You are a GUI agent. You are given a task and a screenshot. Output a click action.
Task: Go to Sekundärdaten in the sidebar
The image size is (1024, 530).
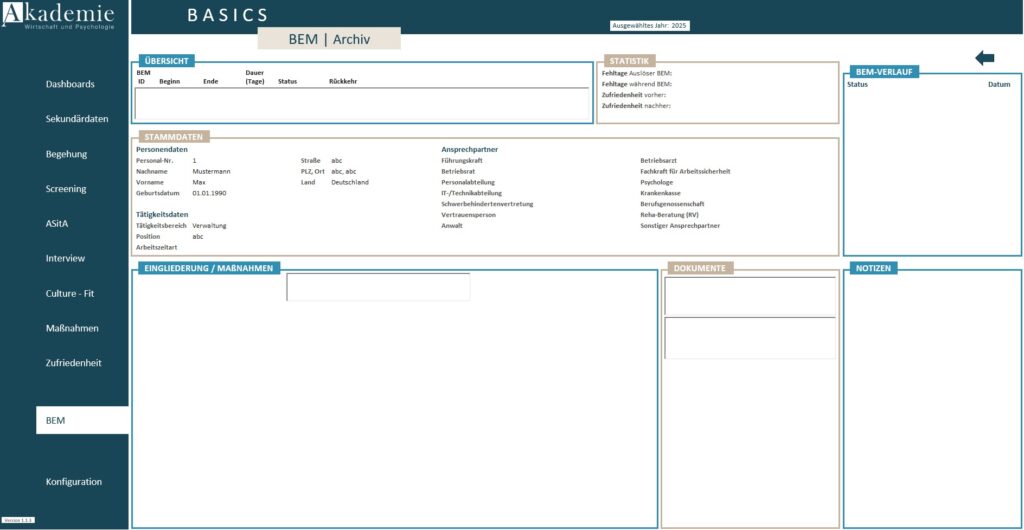click(x=77, y=119)
